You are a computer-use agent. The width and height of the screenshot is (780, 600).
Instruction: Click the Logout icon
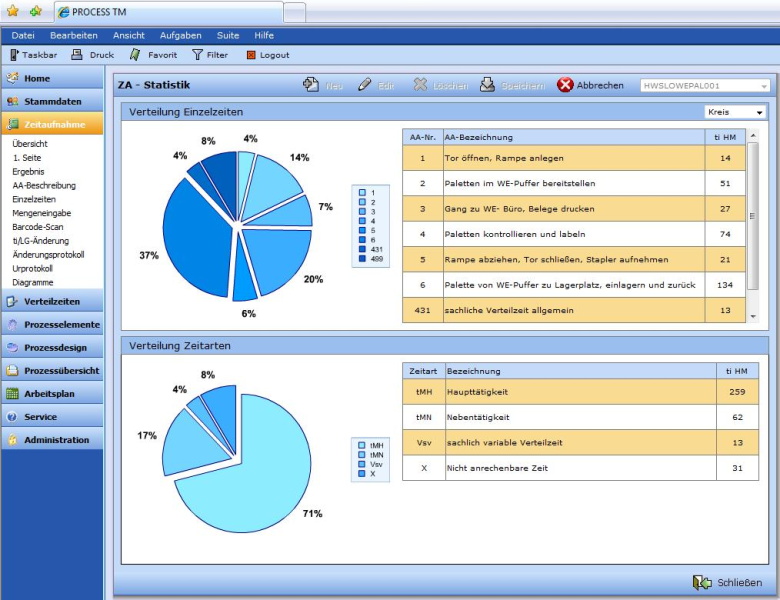pyautogui.click(x=251, y=55)
